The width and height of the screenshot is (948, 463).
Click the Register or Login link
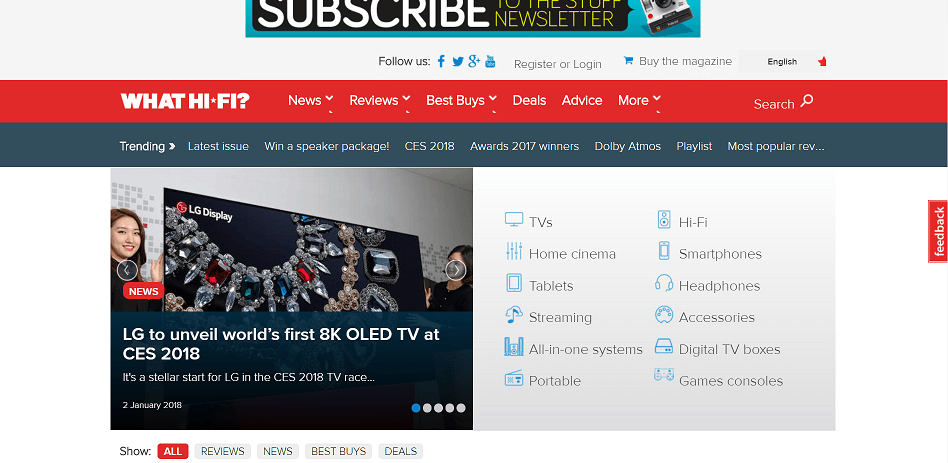coord(557,64)
